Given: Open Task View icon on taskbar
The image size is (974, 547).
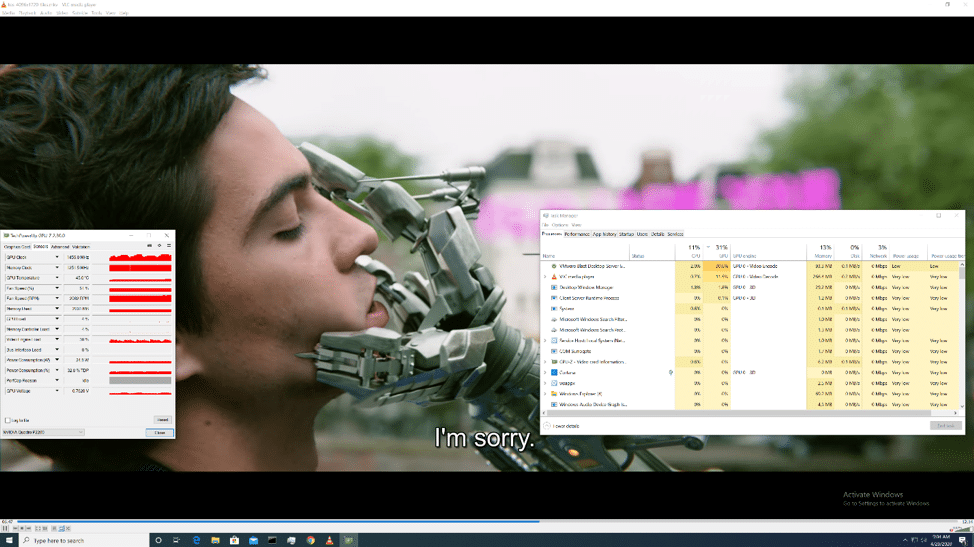Looking at the screenshot, I should click(177, 540).
